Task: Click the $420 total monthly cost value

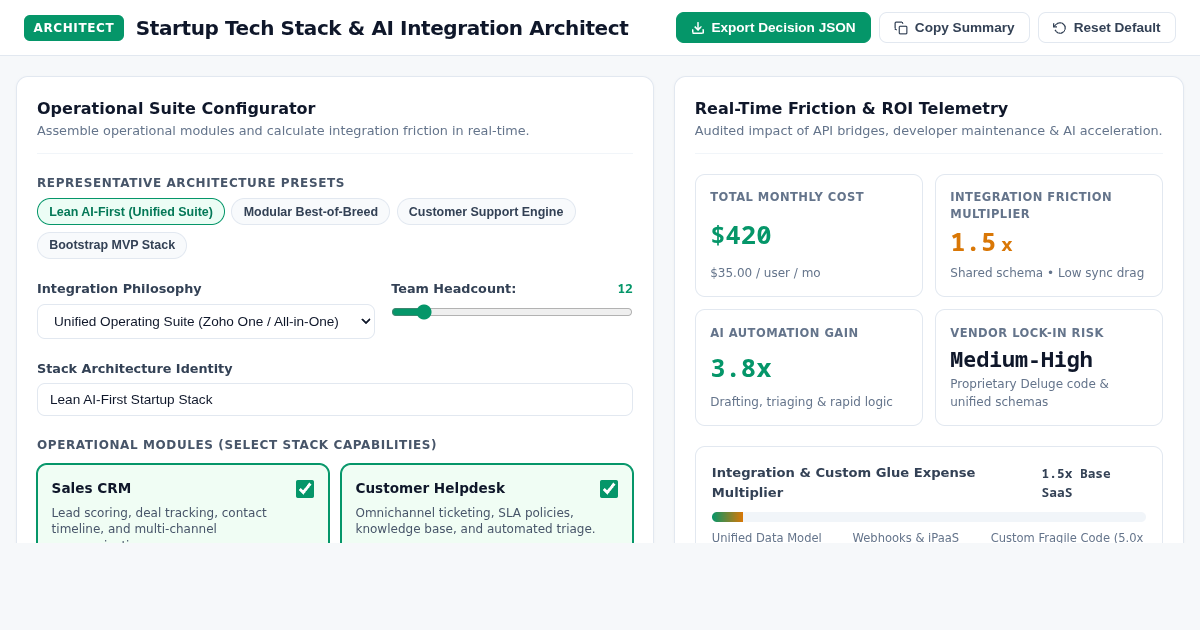Action: point(741,236)
